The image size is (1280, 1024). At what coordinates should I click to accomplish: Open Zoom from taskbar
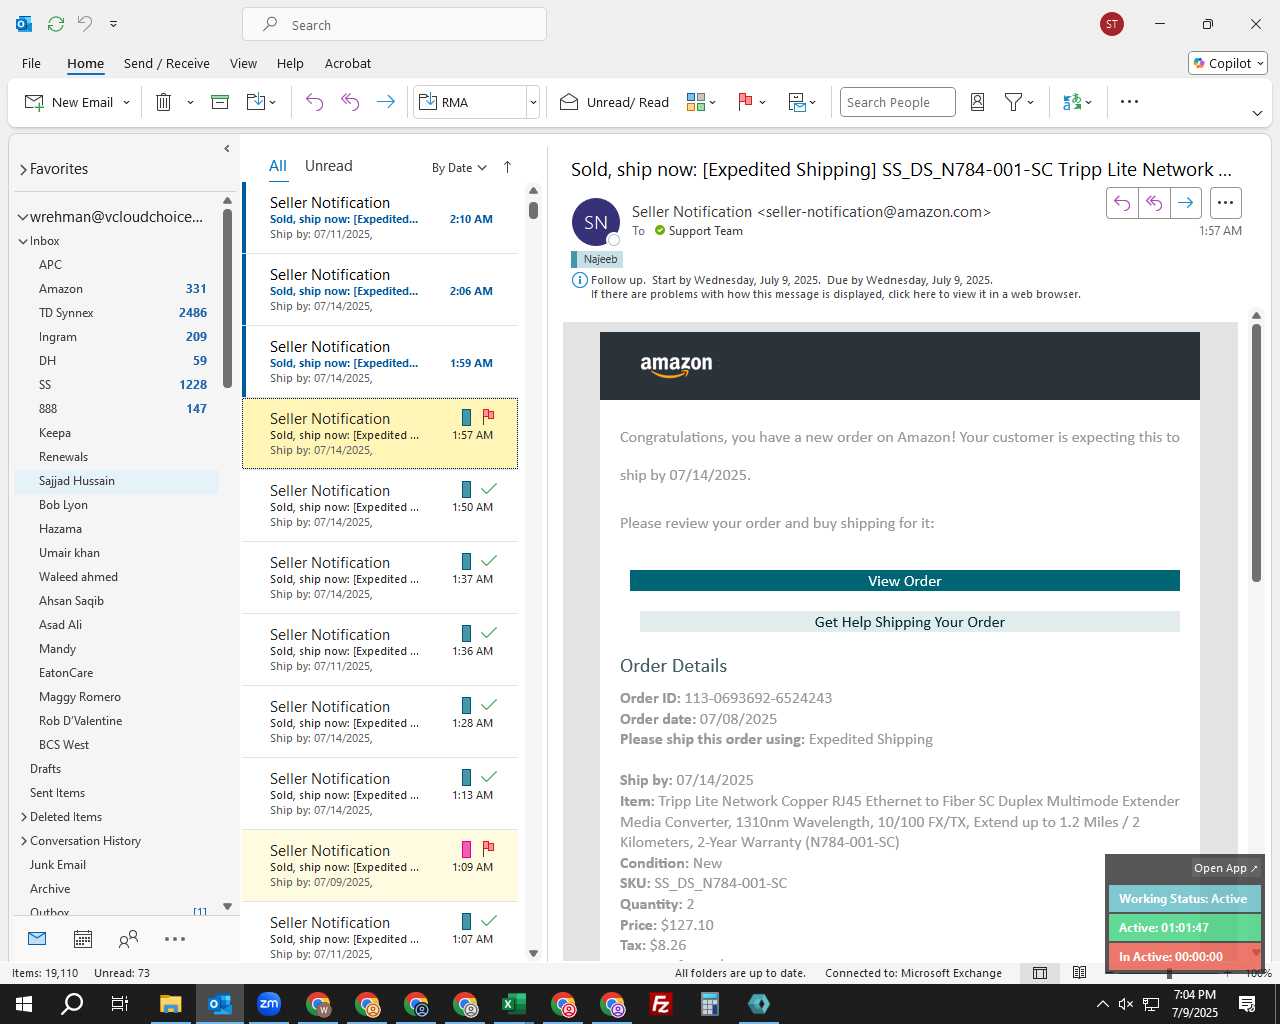269,1004
